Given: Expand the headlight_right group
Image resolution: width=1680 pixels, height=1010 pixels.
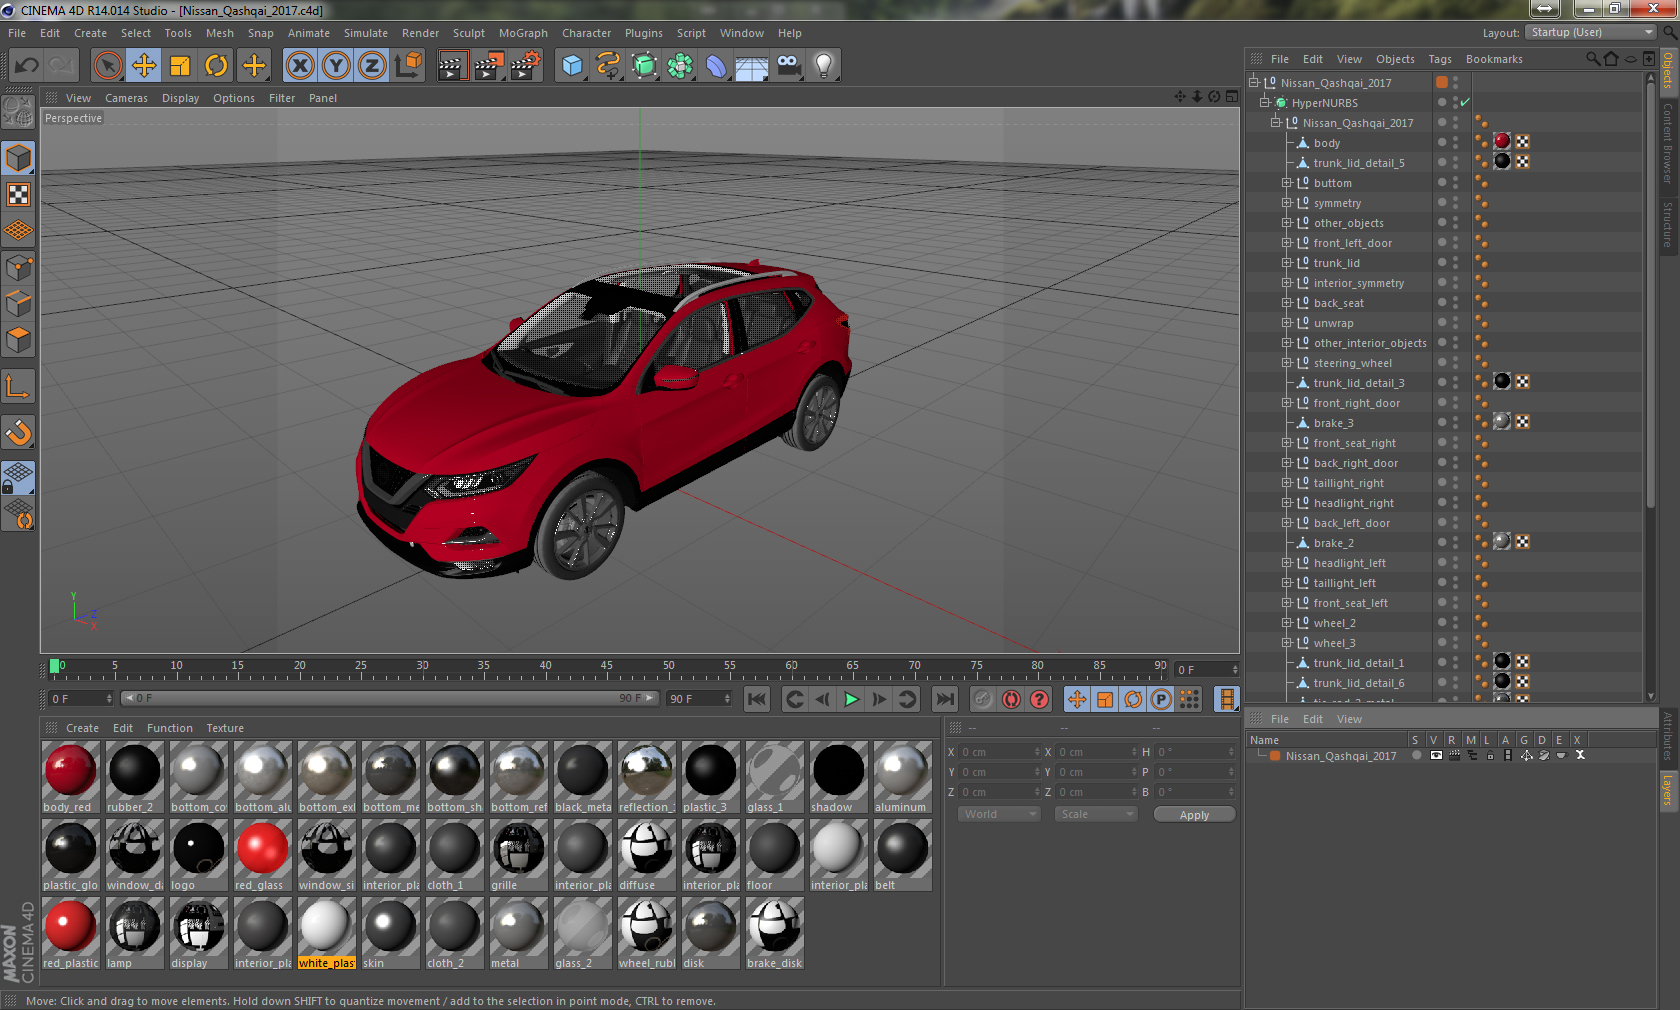Looking at the screenshot, I should pos(1287,503).
